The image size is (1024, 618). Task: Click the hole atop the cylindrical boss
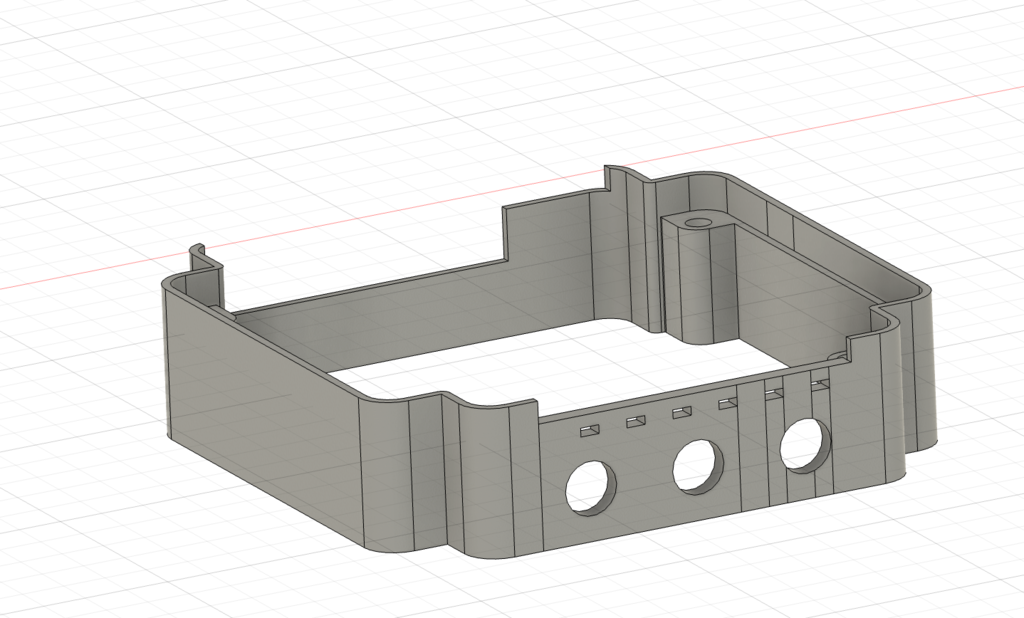[x=699, y=222]
